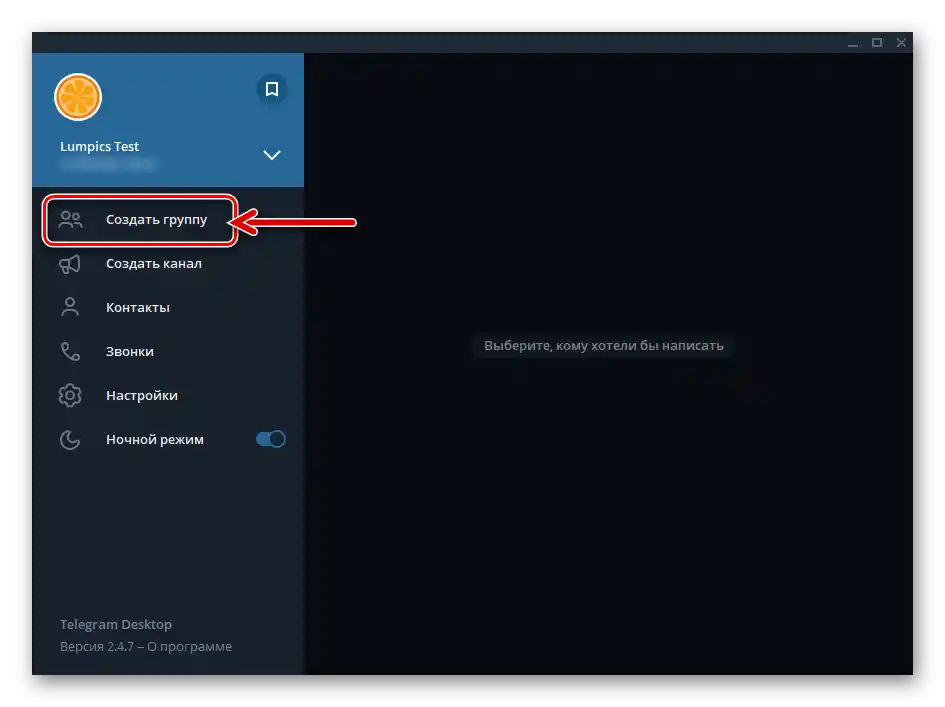The width and height of the screenshot is (945, 707).
Task: Select Создать группу from the menu
Action: (x=156, y=219)
